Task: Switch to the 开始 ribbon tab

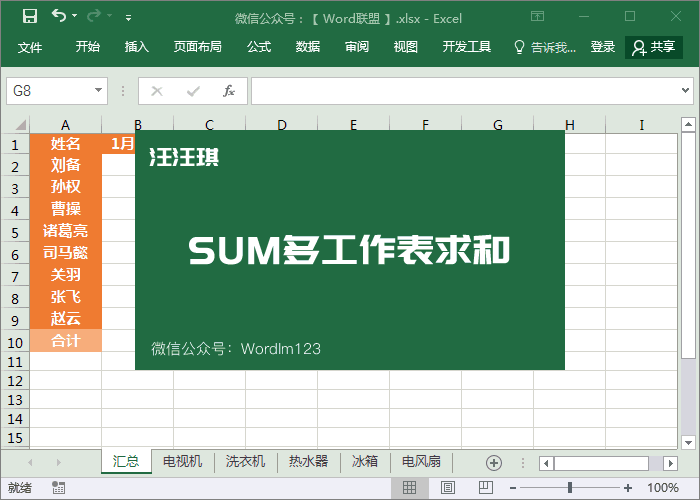Action: click(88, 47)
